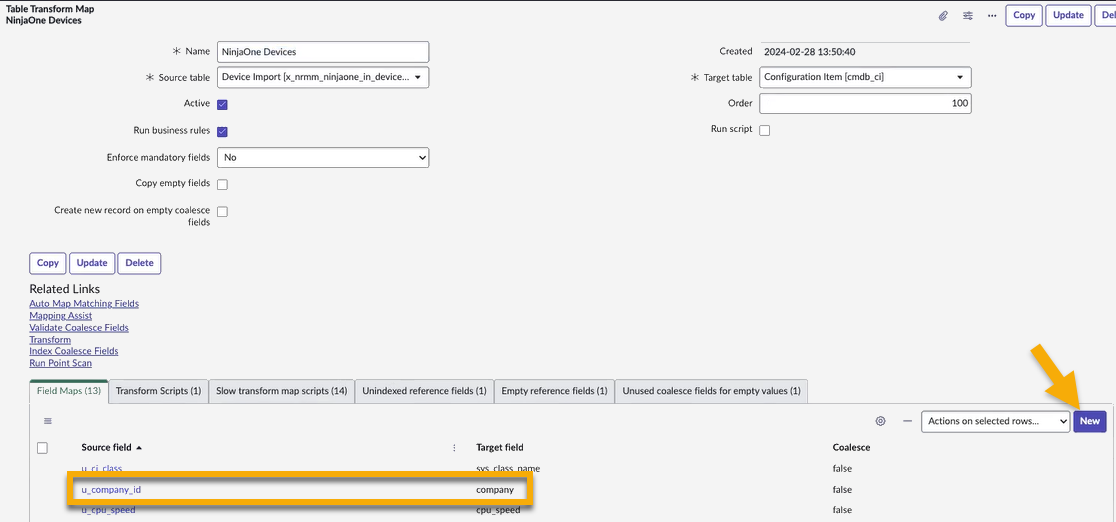Open the personalize form settings icon
Viewport: 1116px width, 522px height.
pos(968,16)
